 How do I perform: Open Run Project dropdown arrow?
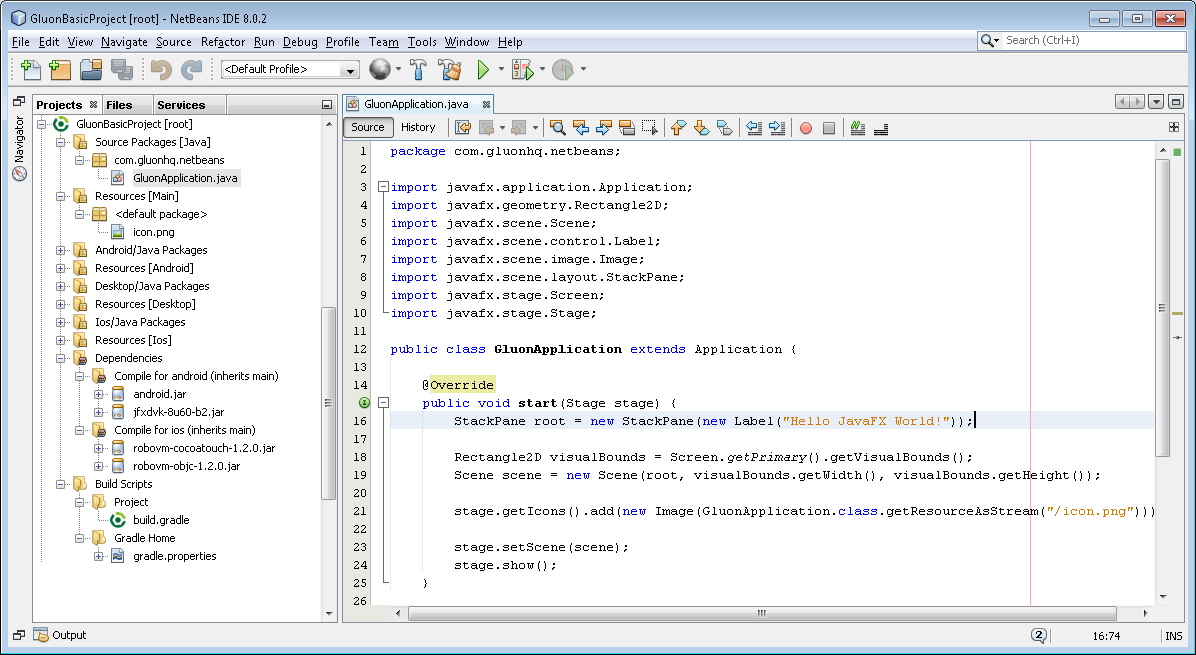(x=501, y=69)
